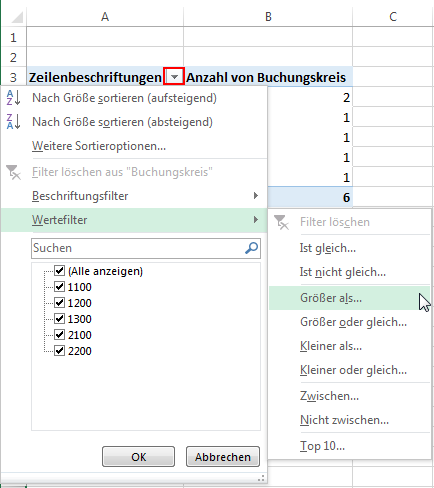Viewport: 434px width, 488px height.
Task: Click the select-all triangle at sheet corner
Action: coord(16,17)
